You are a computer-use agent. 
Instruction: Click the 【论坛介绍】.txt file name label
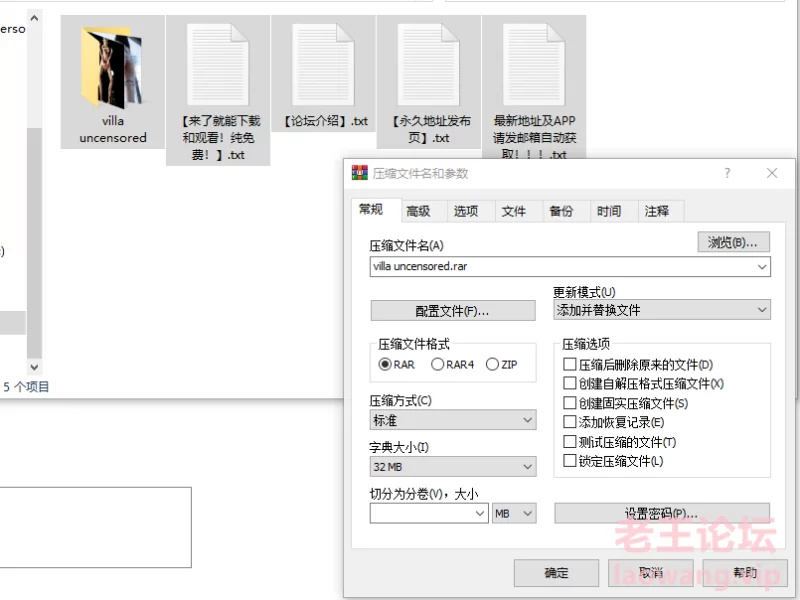click(x=326, y=121)
